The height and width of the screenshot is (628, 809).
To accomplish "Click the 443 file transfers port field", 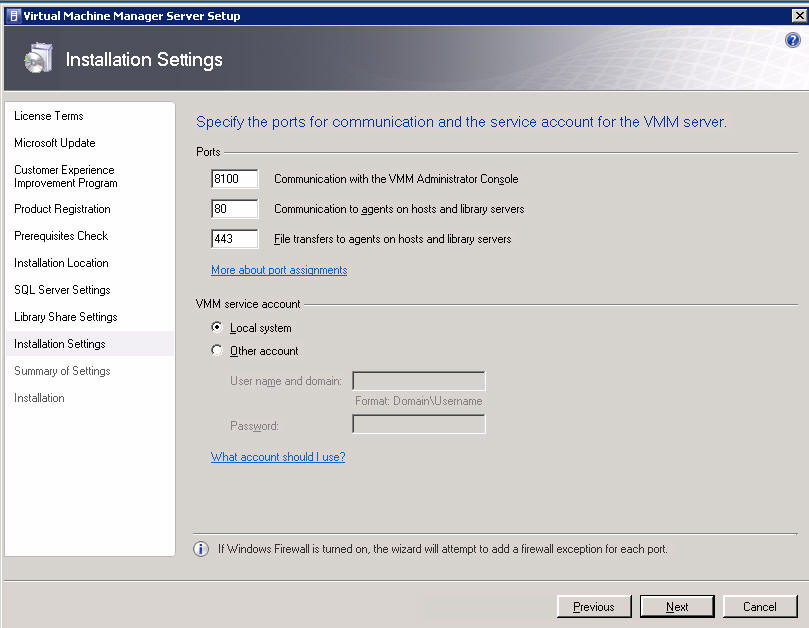I will [234, 239].
